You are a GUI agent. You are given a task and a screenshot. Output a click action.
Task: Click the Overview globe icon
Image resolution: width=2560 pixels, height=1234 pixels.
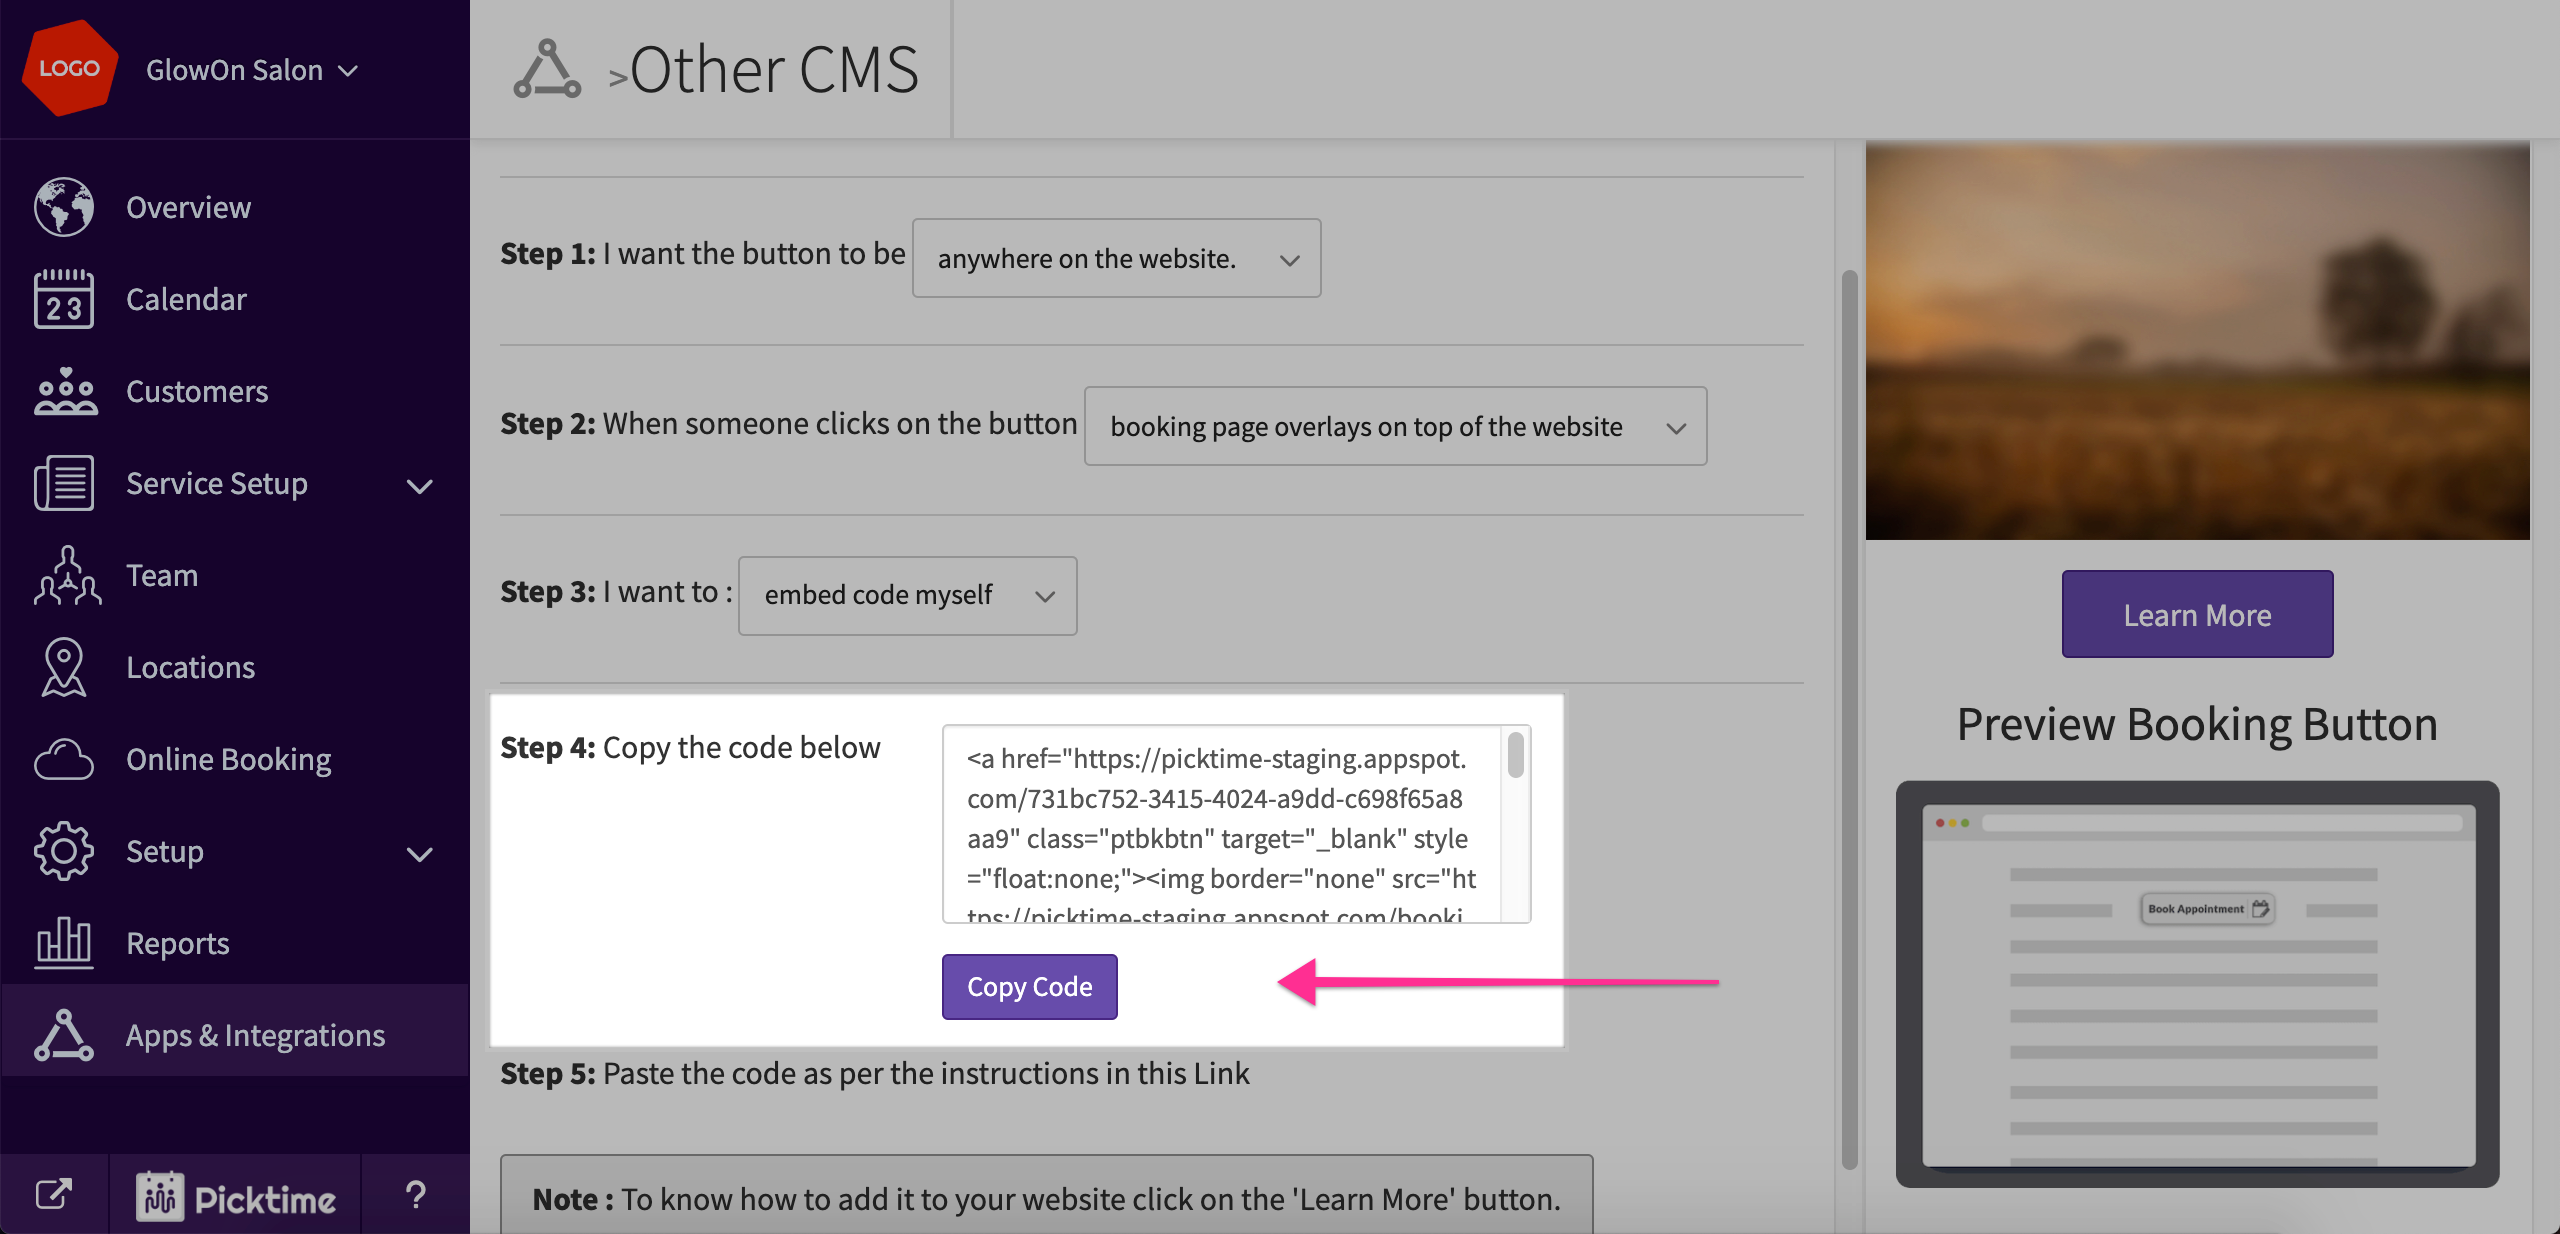64,207
